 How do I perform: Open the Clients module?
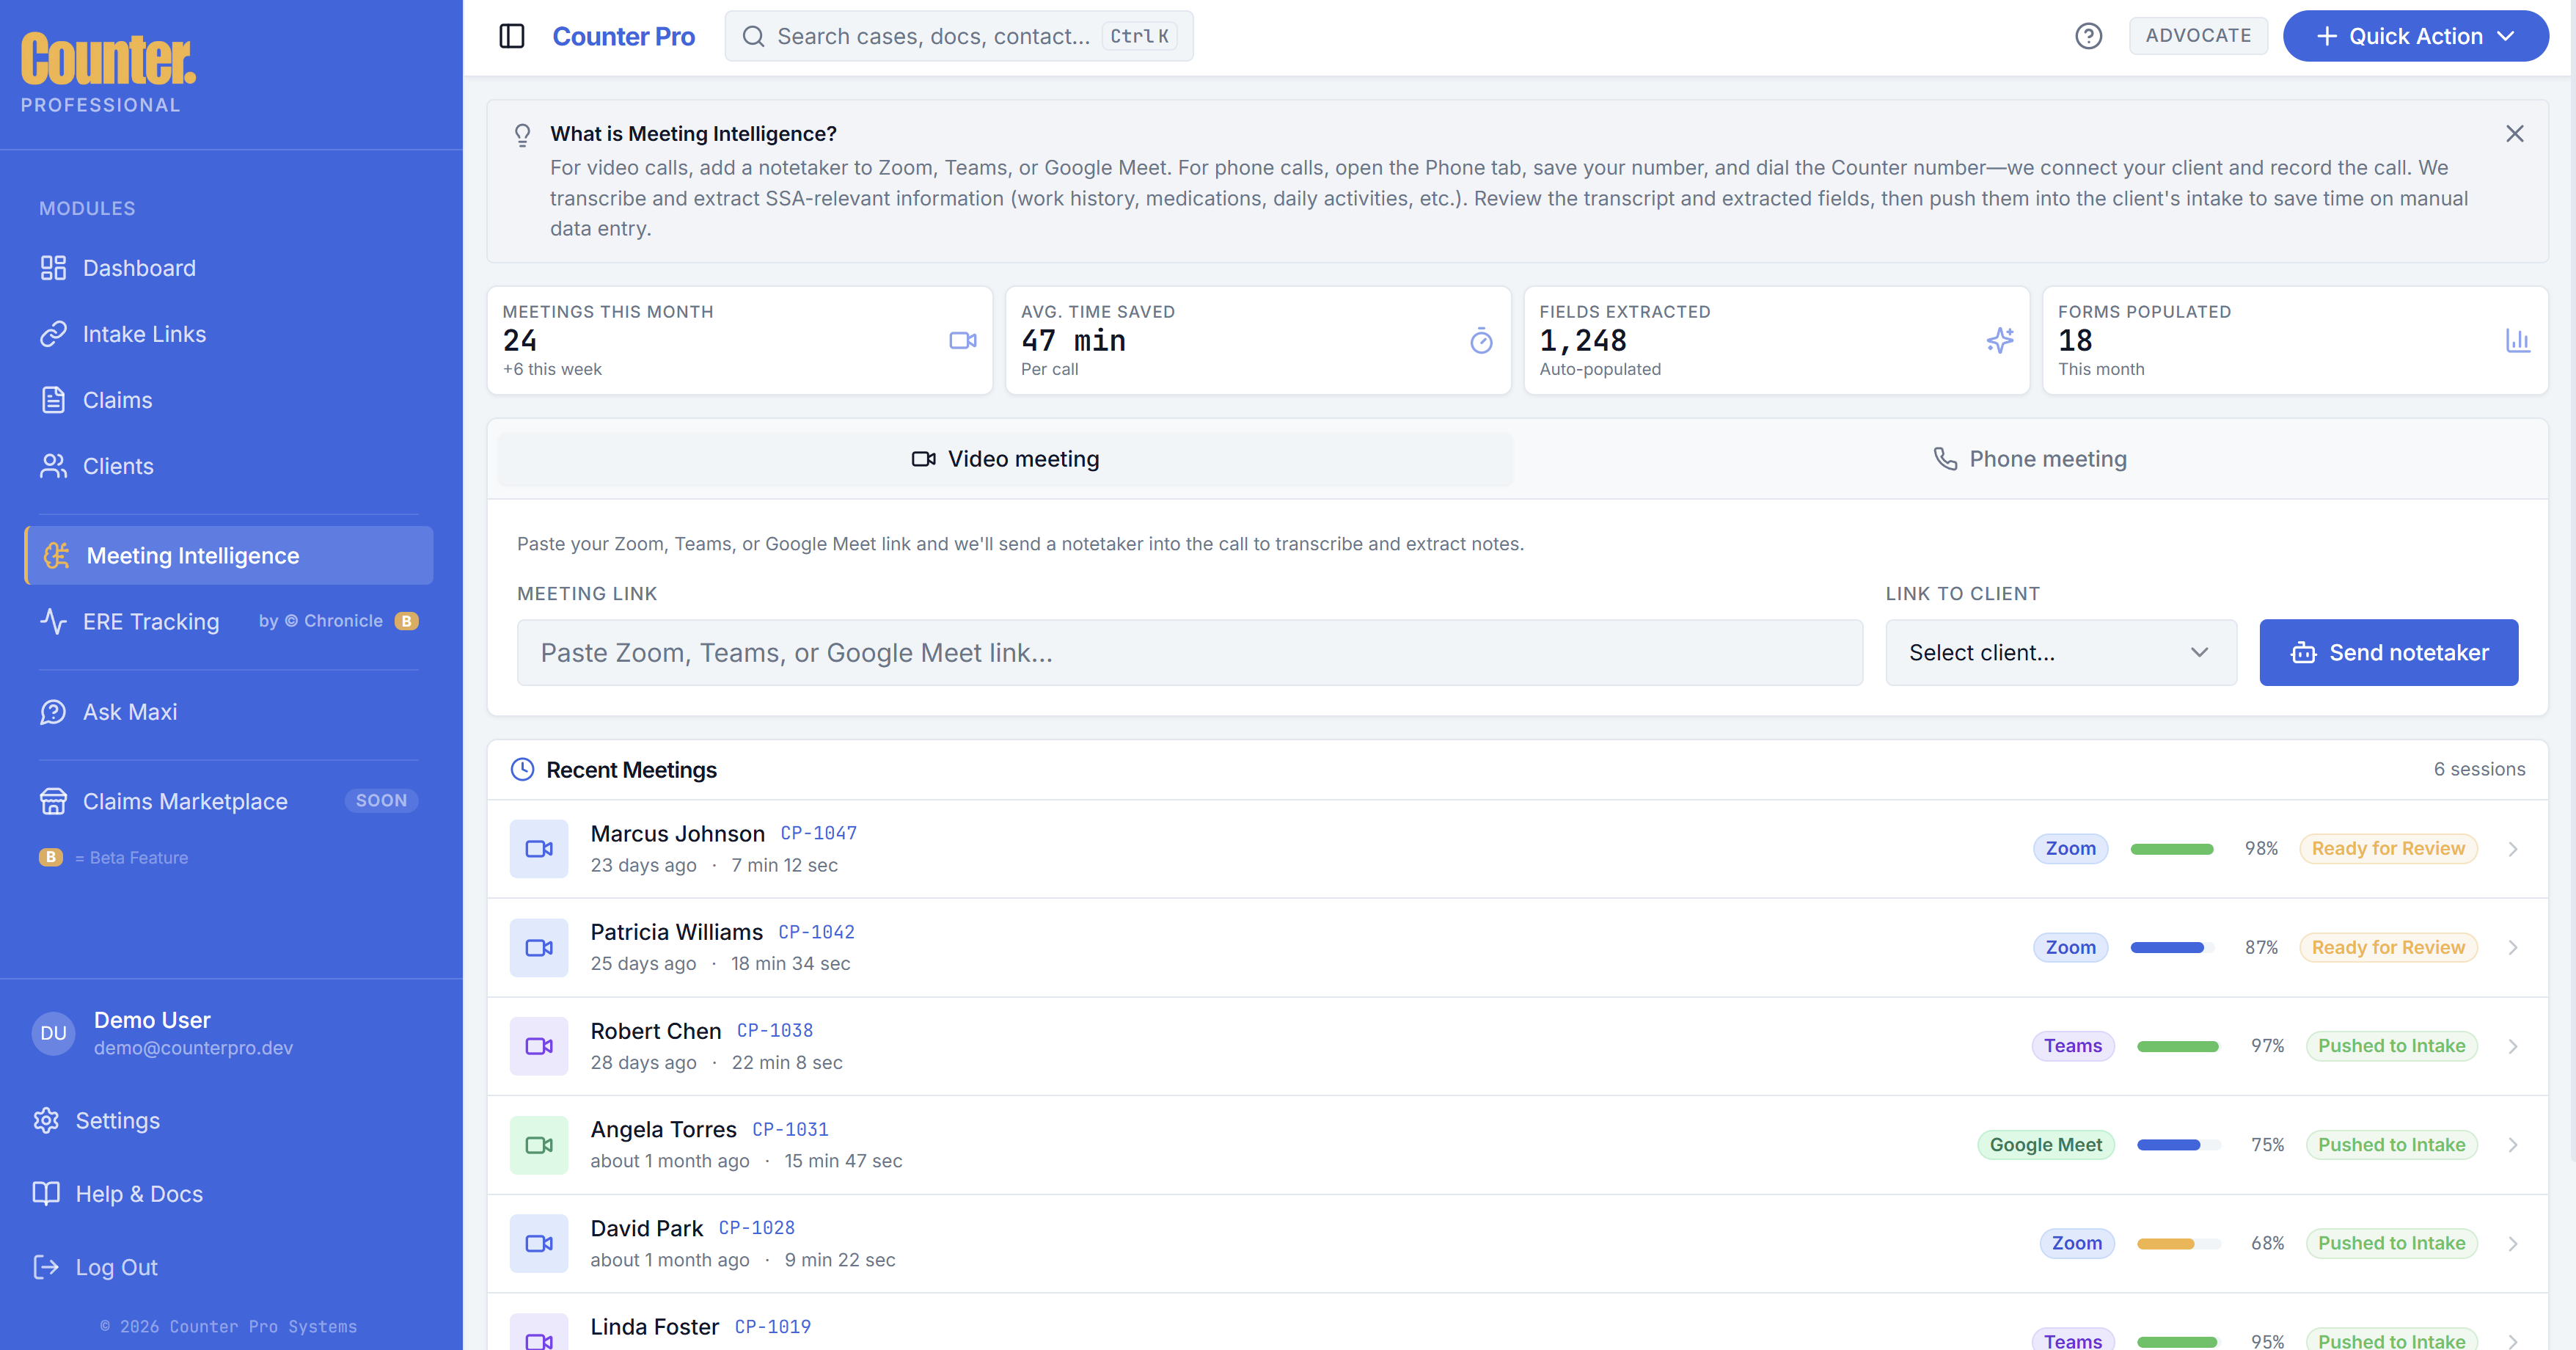tap(118, 466)
